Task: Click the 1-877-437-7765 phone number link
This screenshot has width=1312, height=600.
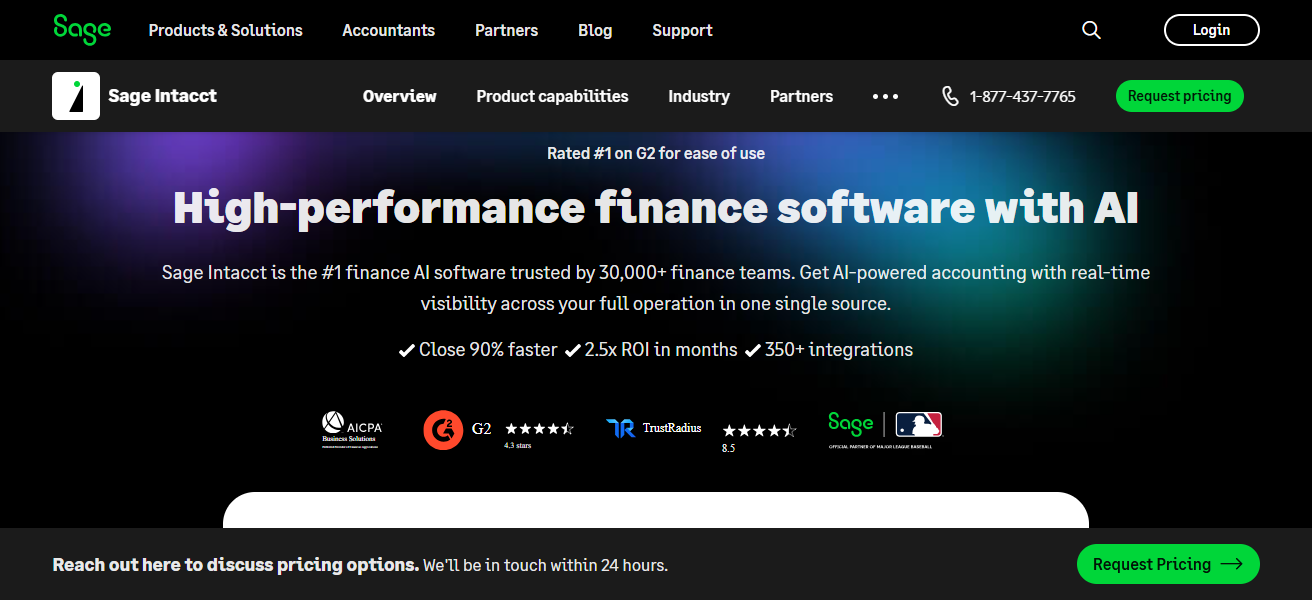Action: click(x=1021, y=96)
